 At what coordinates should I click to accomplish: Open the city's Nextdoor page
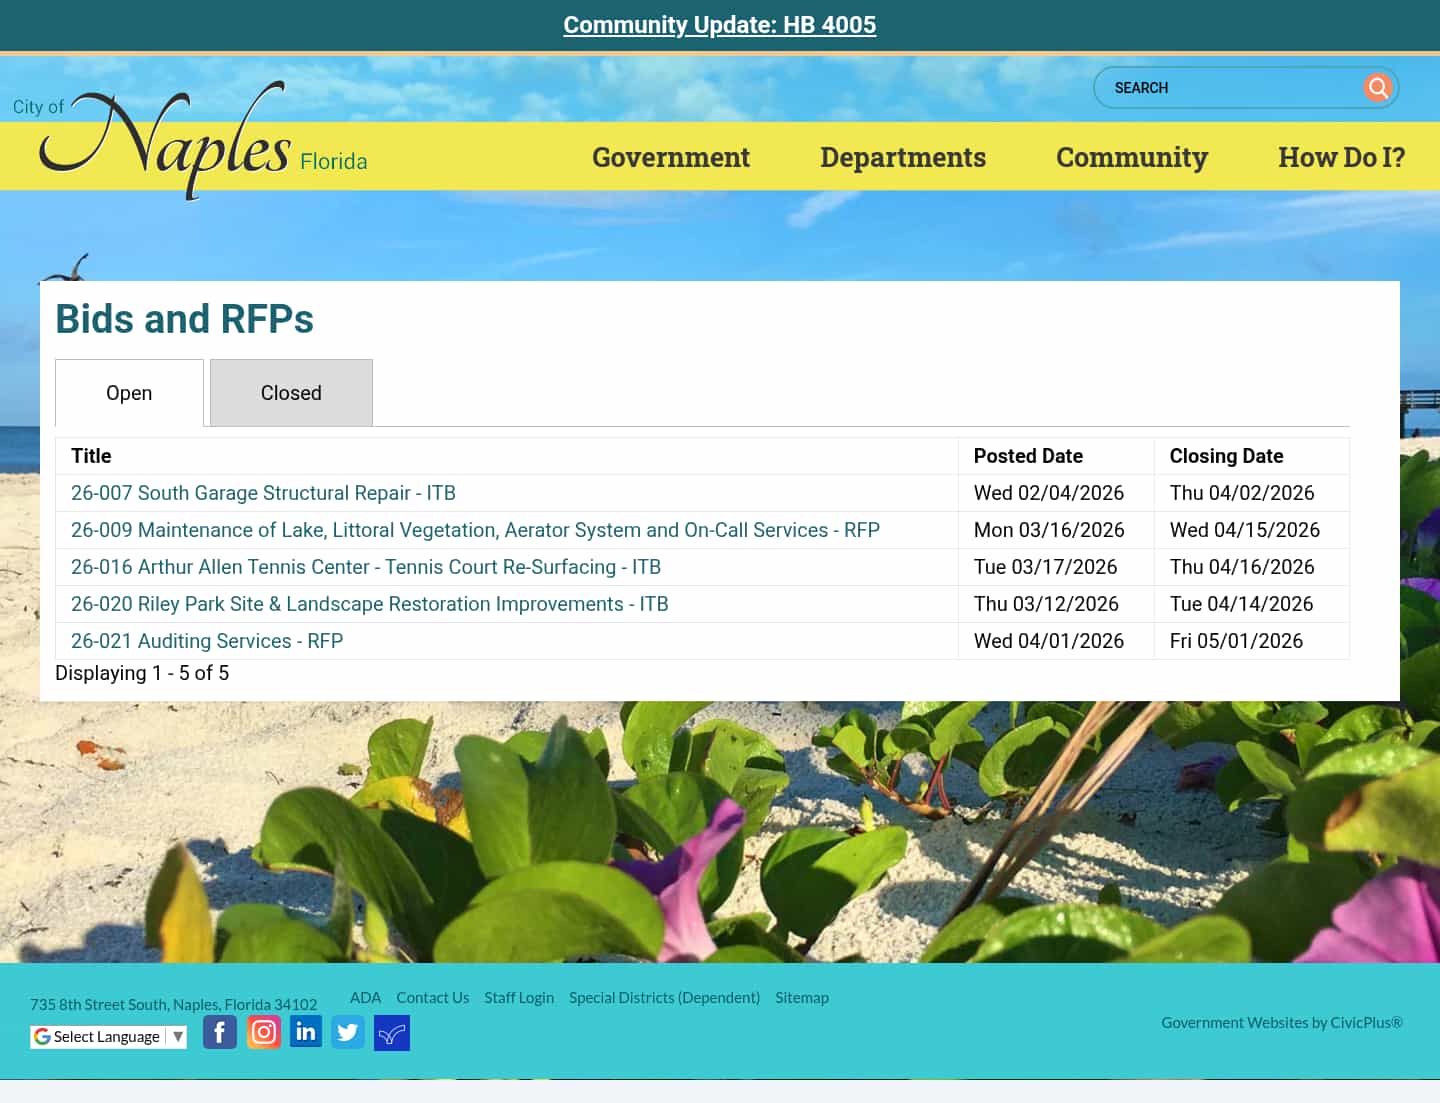coord(391,1033)
